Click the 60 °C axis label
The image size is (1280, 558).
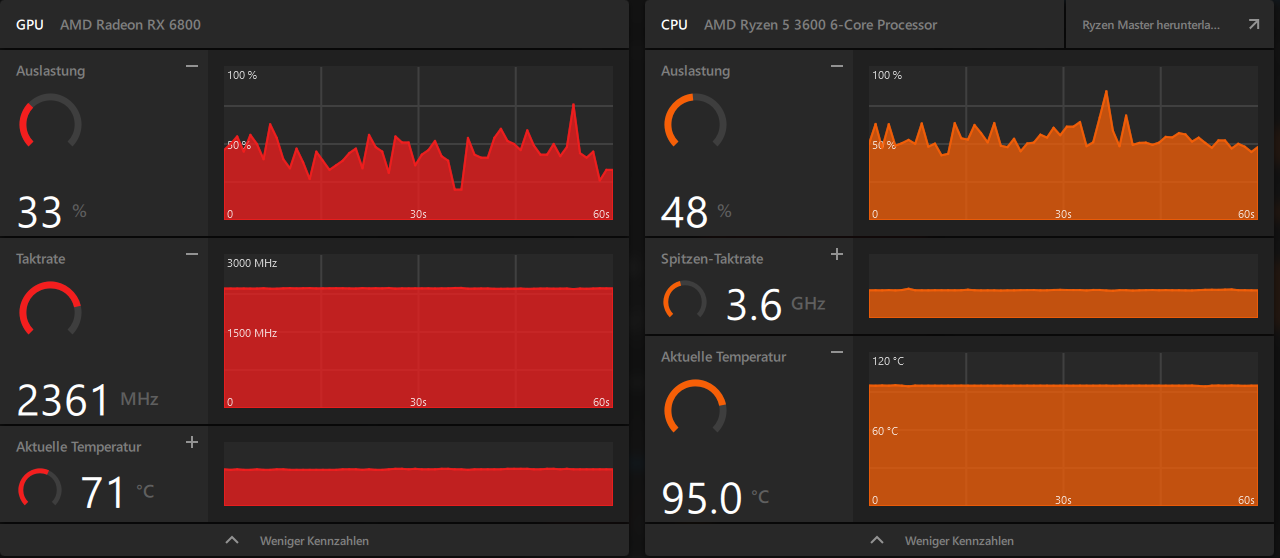[x=885, y=431]
